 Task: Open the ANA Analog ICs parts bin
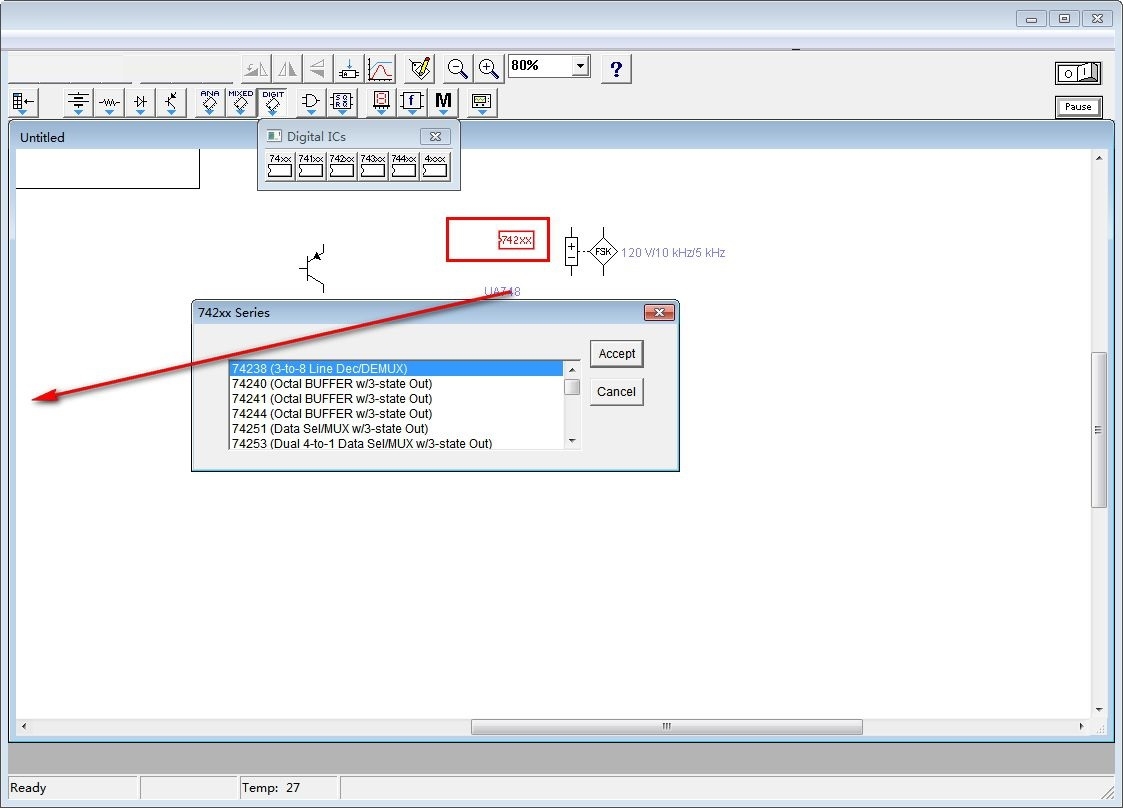pyautogui.click(x=210, y=102)
